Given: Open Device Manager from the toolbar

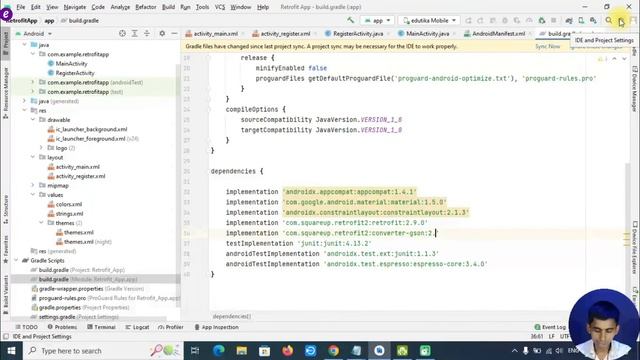Looking at the screenshot, I should tap(581, 20).
